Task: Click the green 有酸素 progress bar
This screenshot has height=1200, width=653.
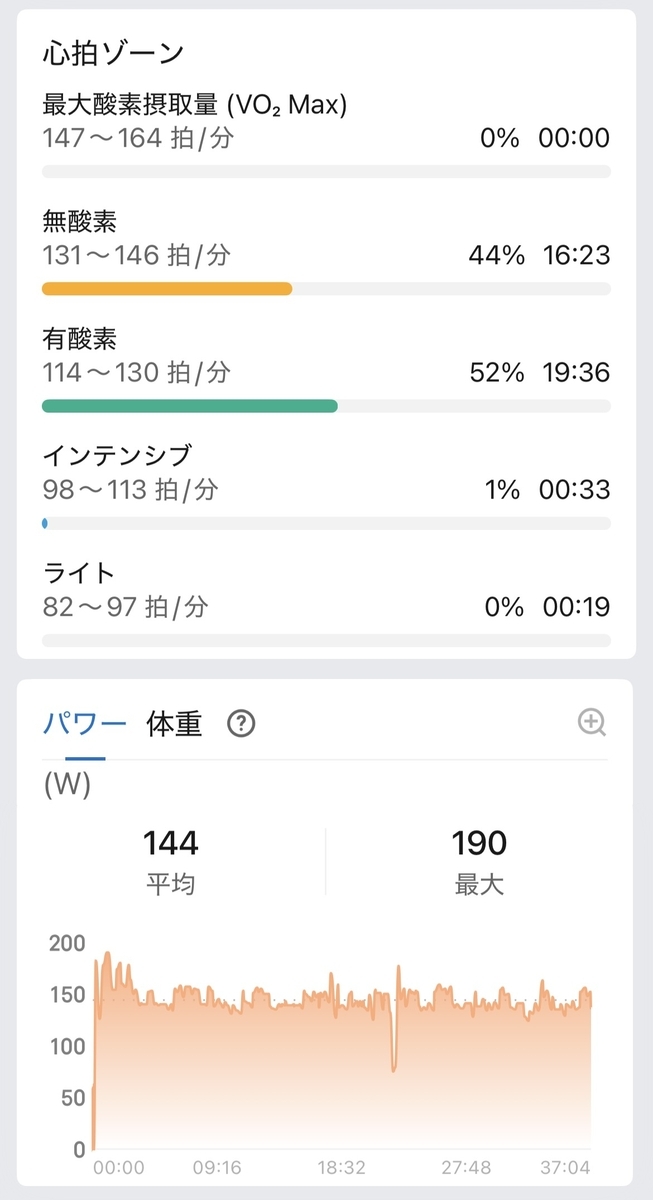Action: (190, 406)
